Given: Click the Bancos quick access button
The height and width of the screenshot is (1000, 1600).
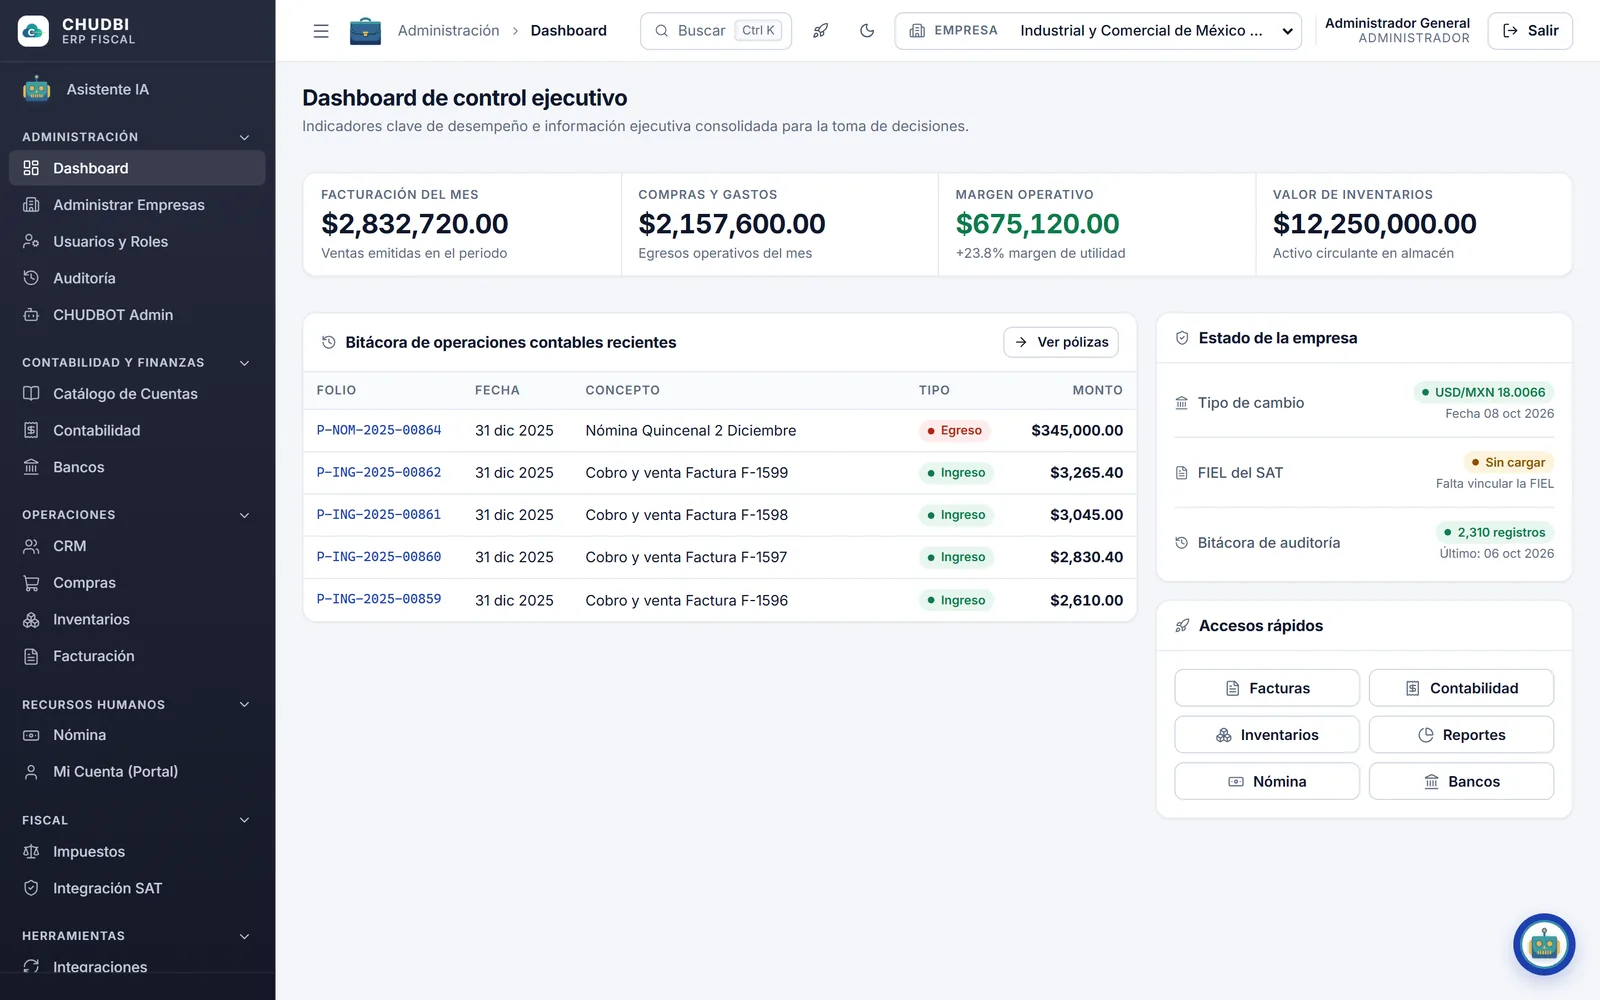Looking at the screenshot, I should (x=1461, y=782).
